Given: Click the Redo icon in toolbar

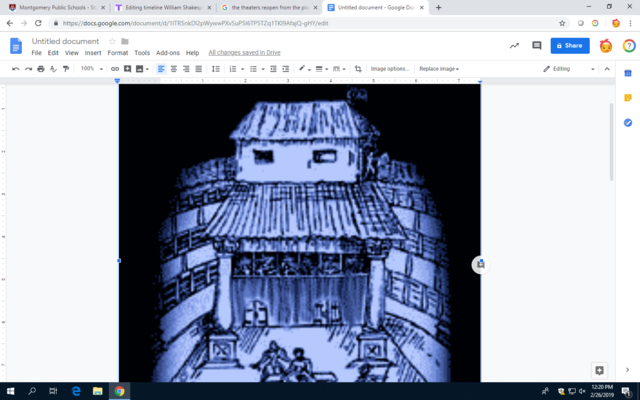Looking at the screenshot, I should [x=28, y=69].
